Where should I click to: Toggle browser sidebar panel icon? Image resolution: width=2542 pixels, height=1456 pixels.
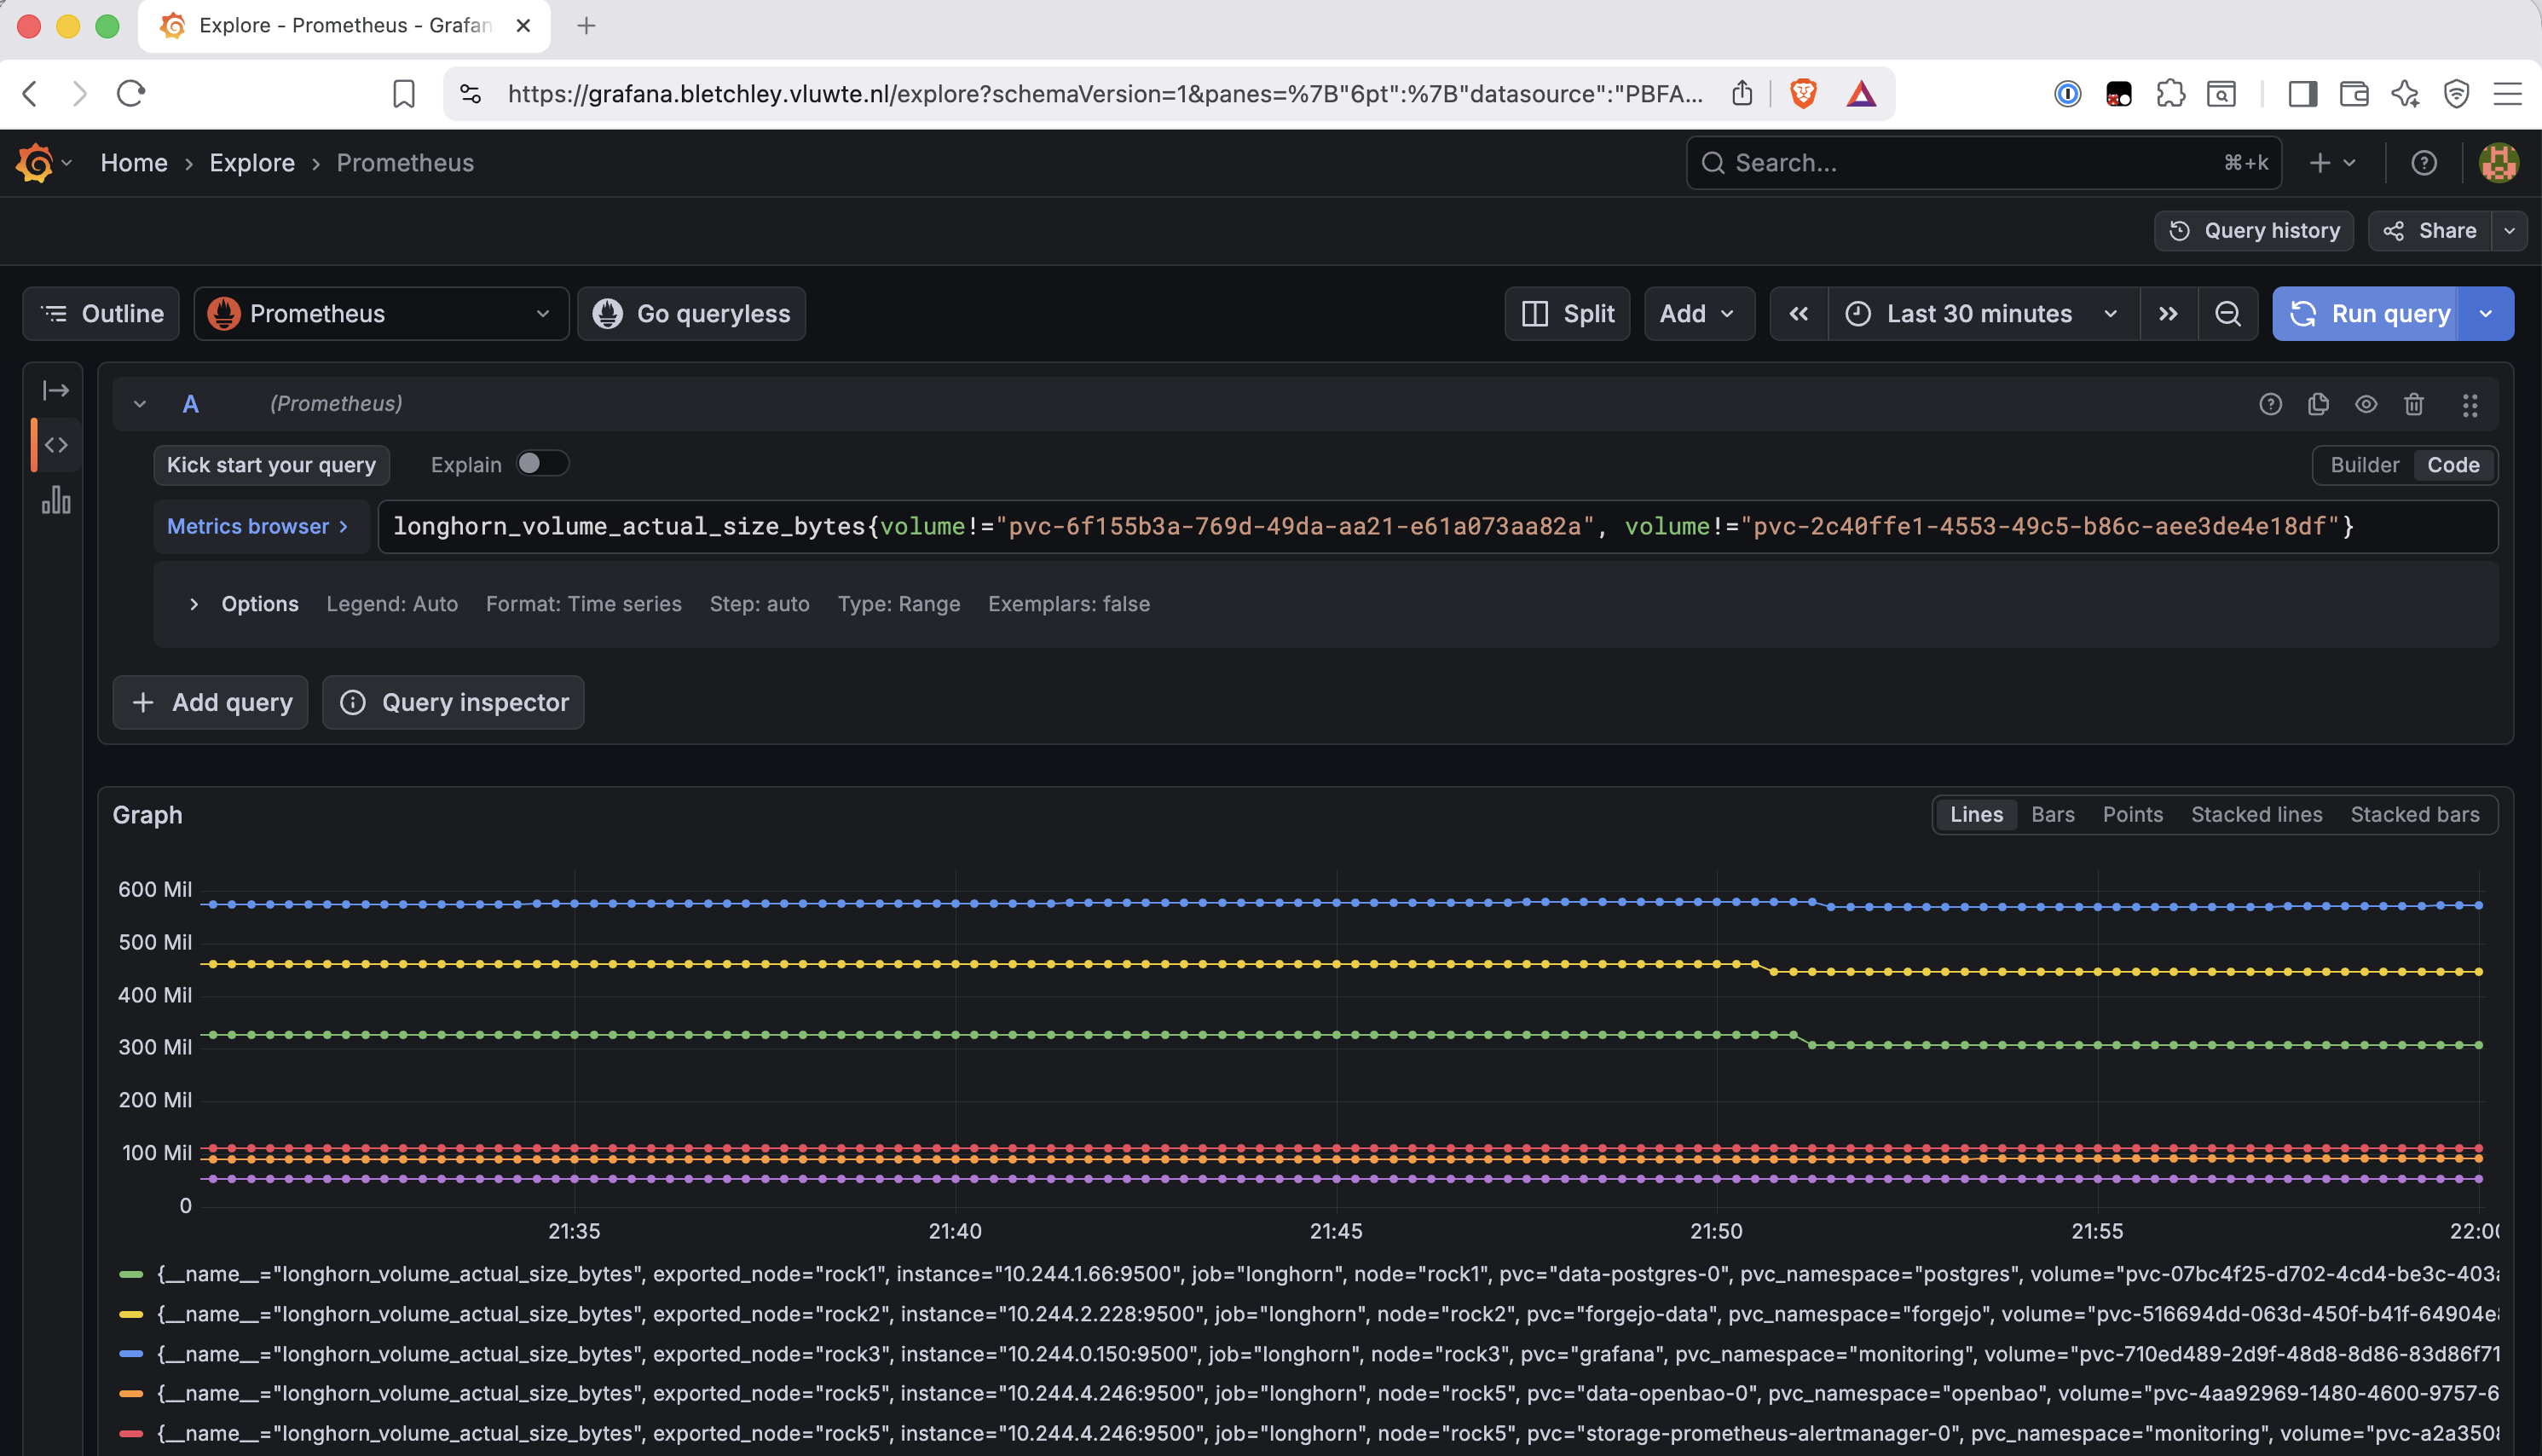click(2303, 94)
